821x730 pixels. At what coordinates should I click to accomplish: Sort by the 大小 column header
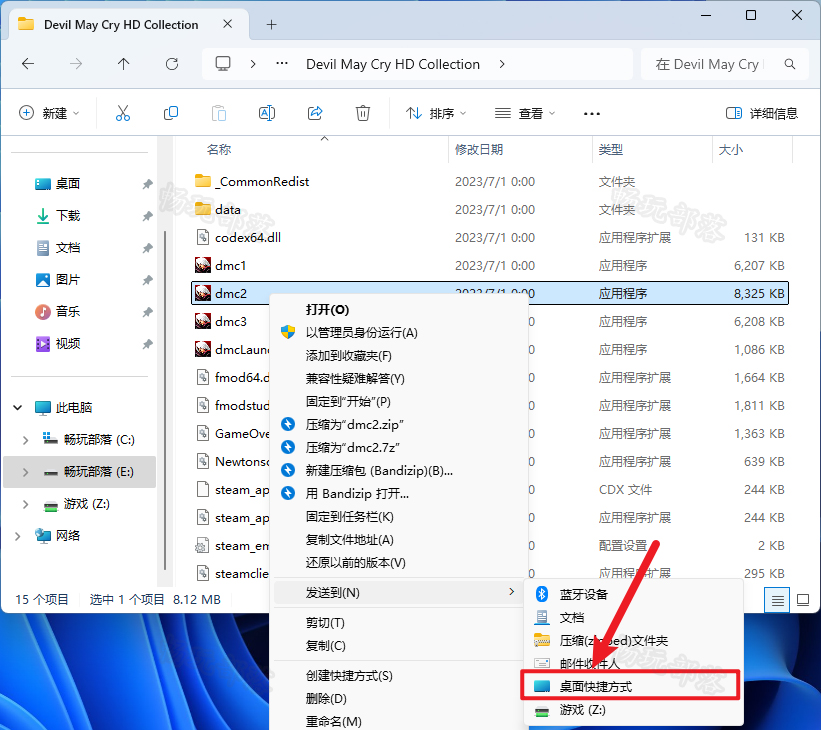pyautogui.click(x=731, y=150)
